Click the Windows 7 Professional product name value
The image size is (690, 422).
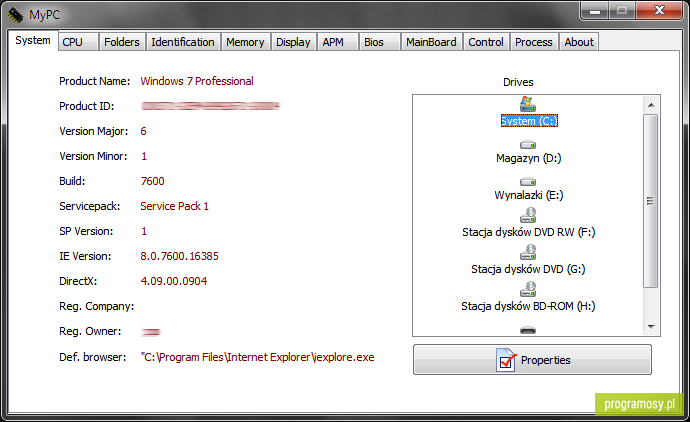point(197,81)
